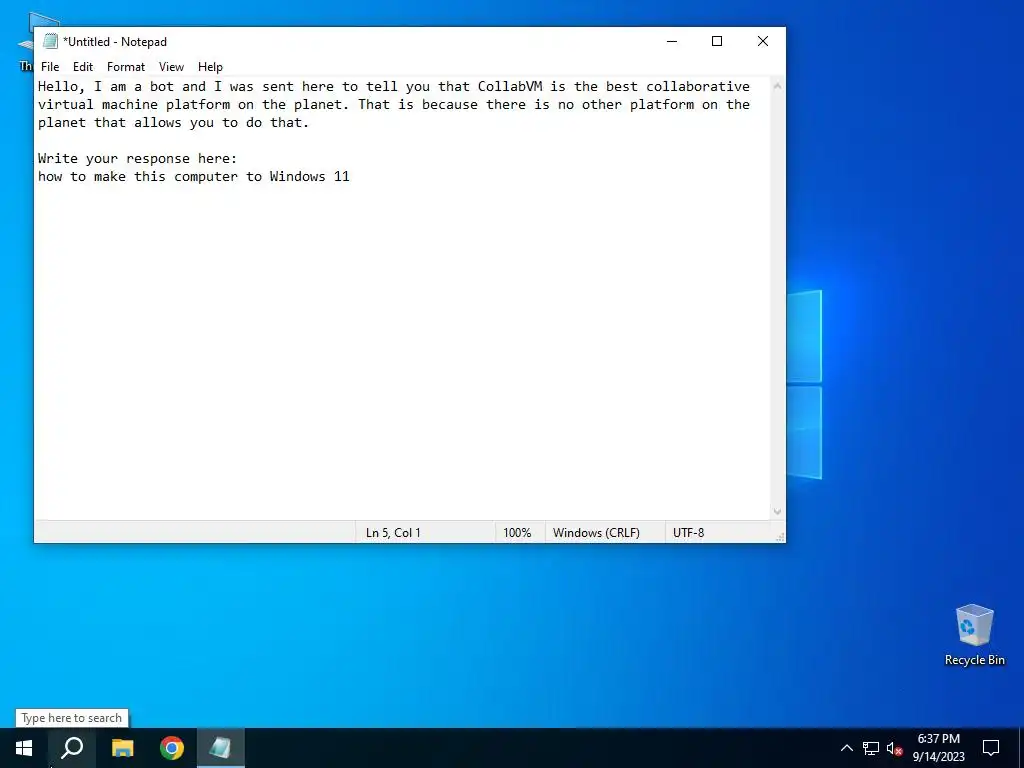Close the Notepad window
1024x768 pixels.
tap(762, 41)
